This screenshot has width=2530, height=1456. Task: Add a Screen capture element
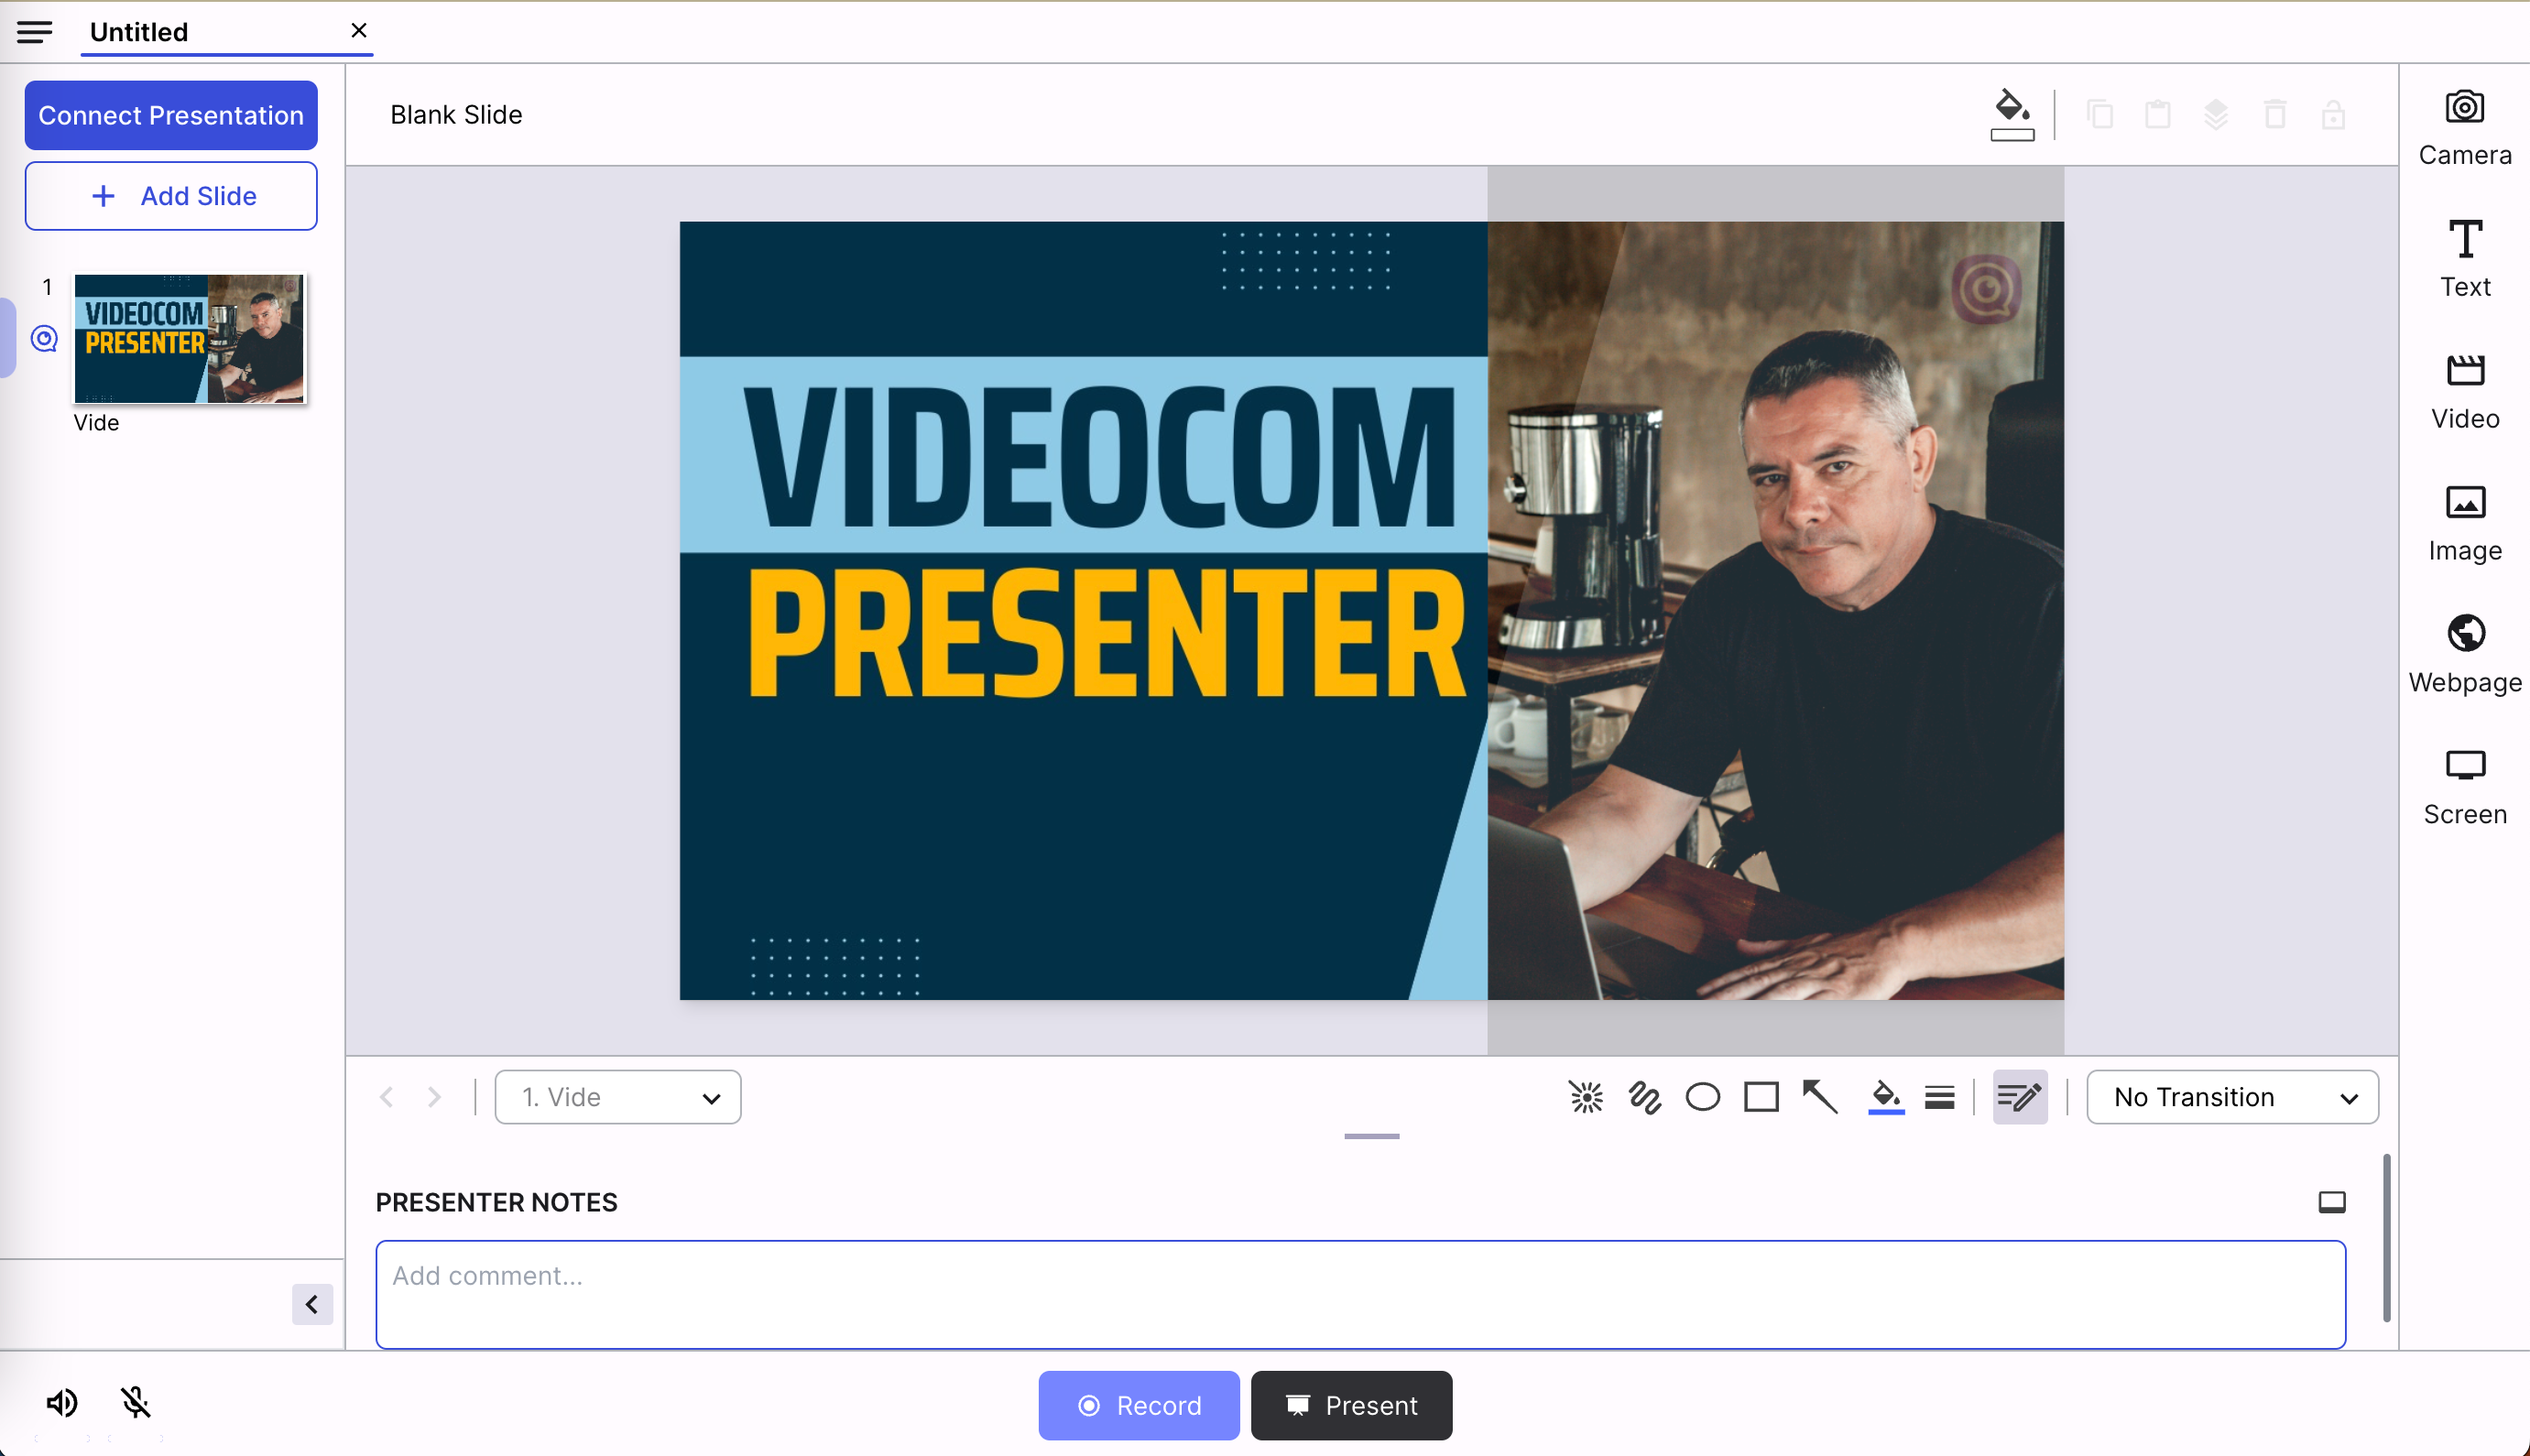(2463, 787)
